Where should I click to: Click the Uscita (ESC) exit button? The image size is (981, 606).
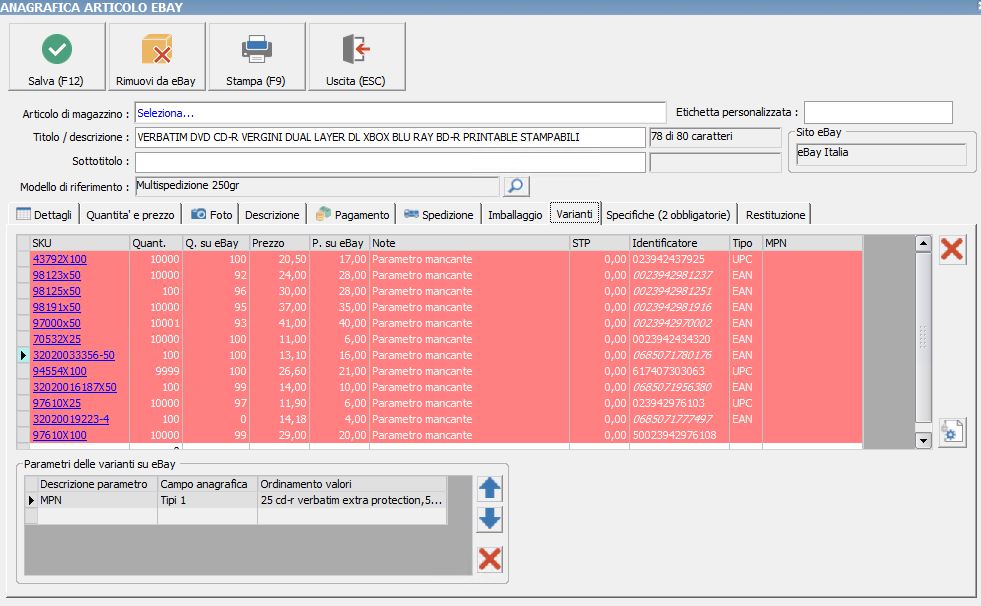(x=357, y=57)
